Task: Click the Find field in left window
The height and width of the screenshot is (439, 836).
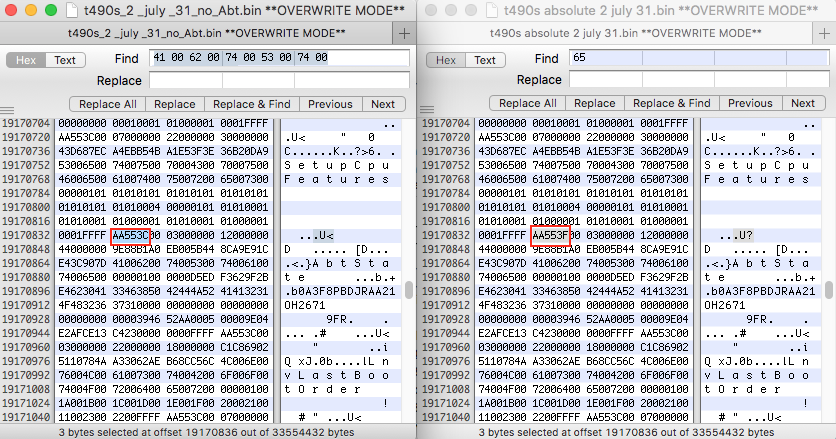Action: click(x=279, y=58)
